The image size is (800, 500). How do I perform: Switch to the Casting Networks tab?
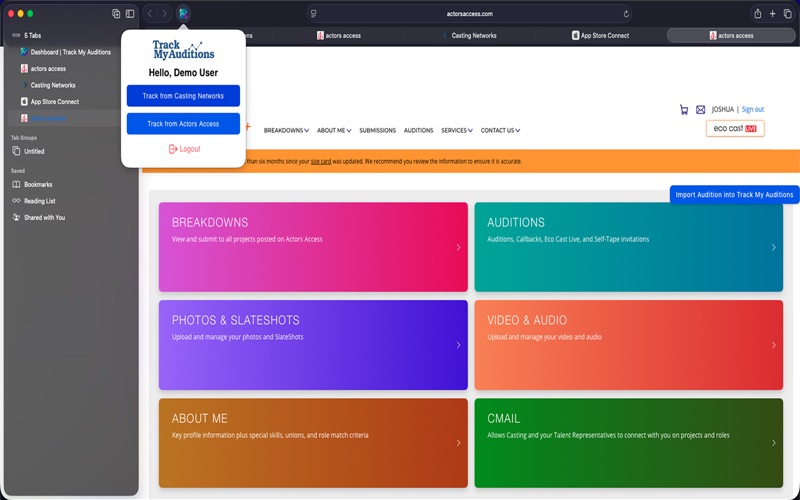[x=469, y=36]
